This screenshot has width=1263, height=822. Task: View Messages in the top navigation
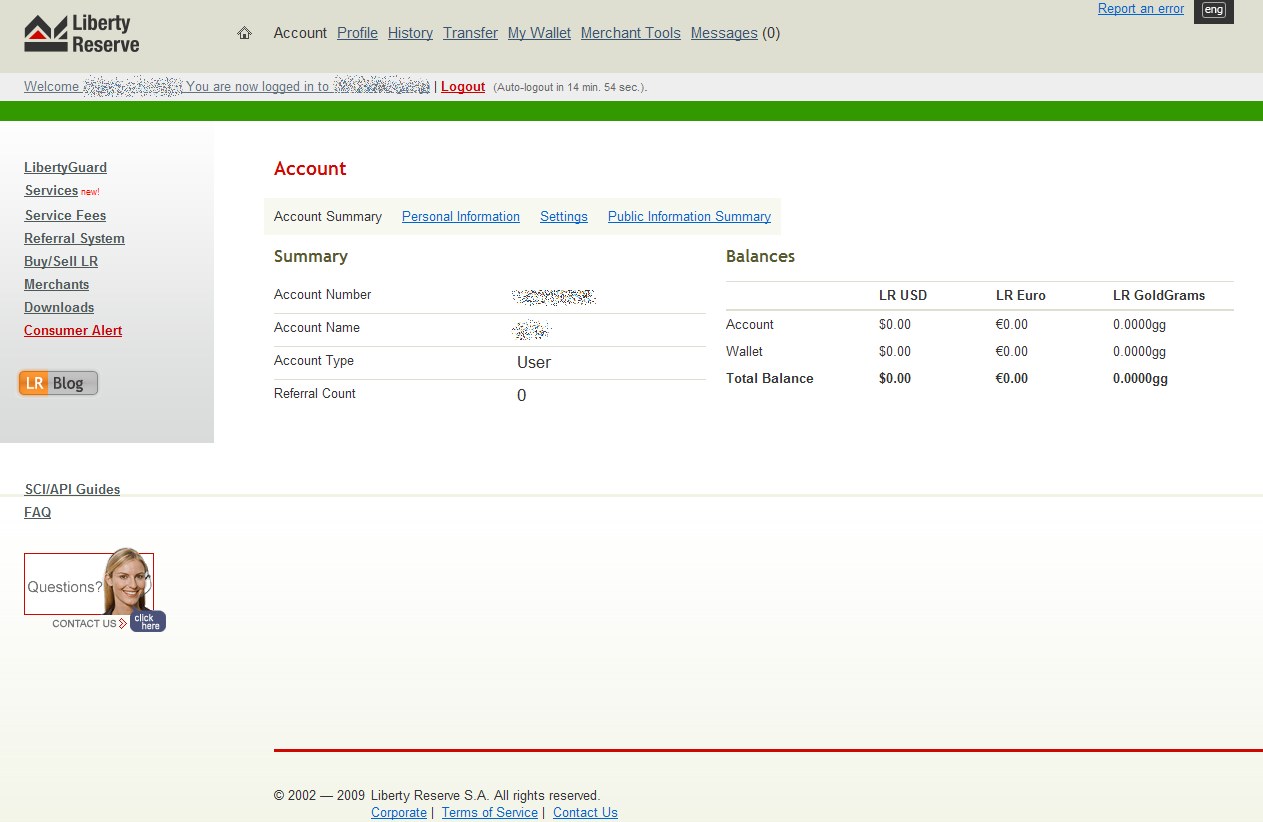pos(724,33)
